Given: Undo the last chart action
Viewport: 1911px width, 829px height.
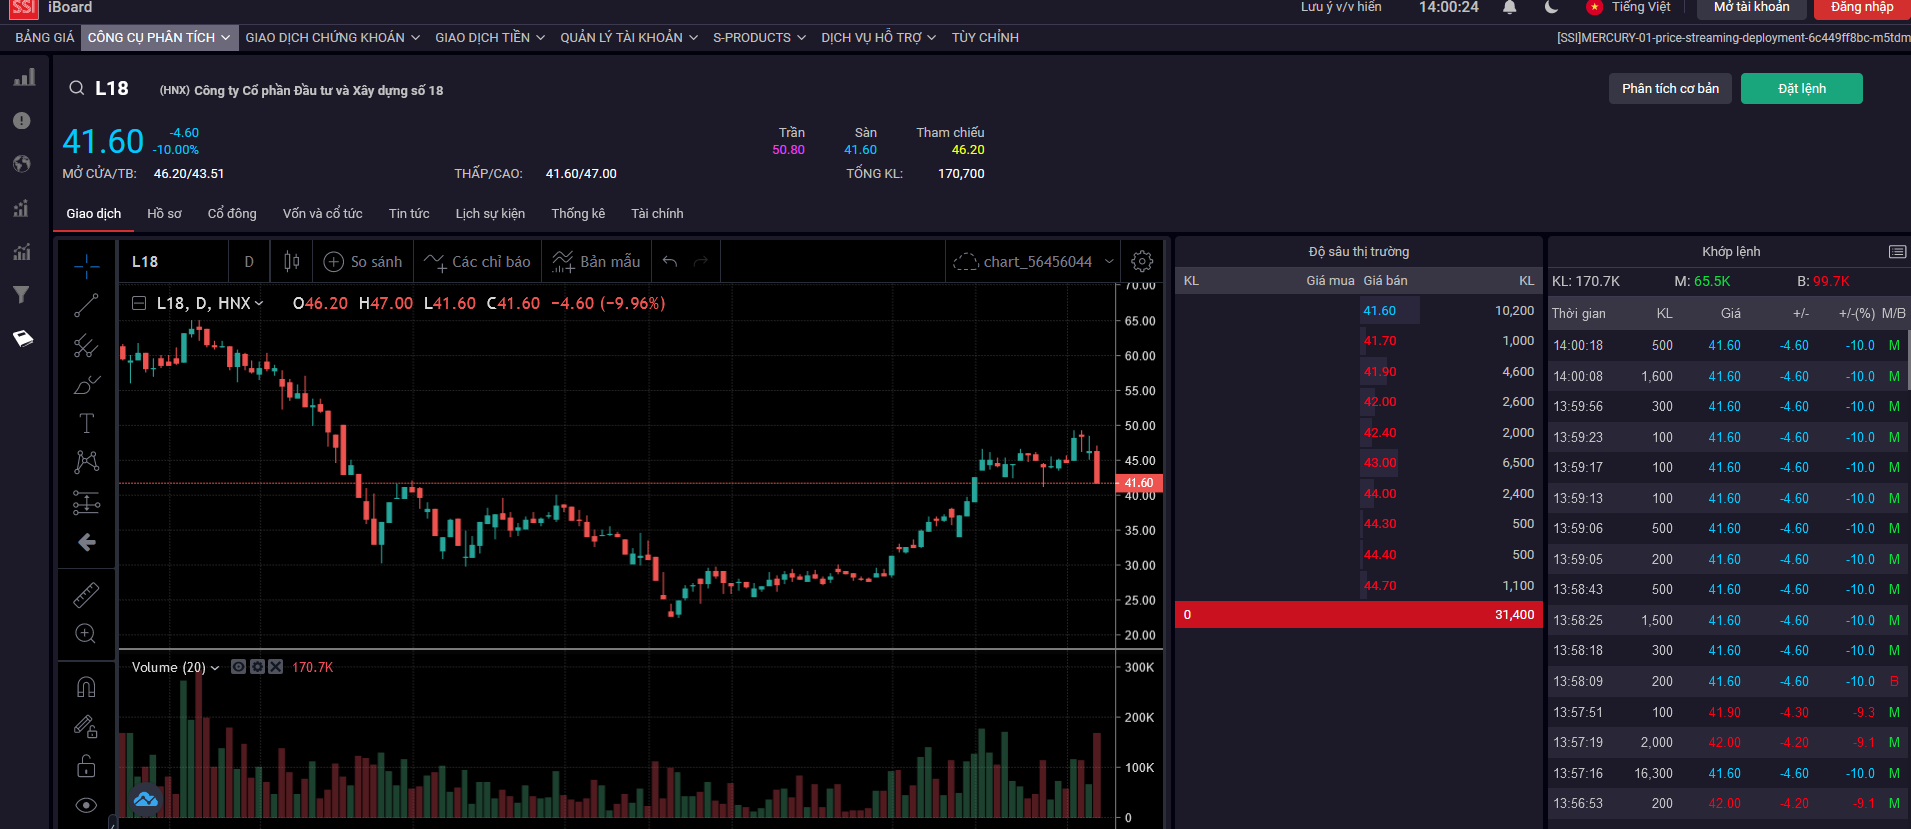Looking at the screenshot, I should pyautogui.click(x=670, y=262).
